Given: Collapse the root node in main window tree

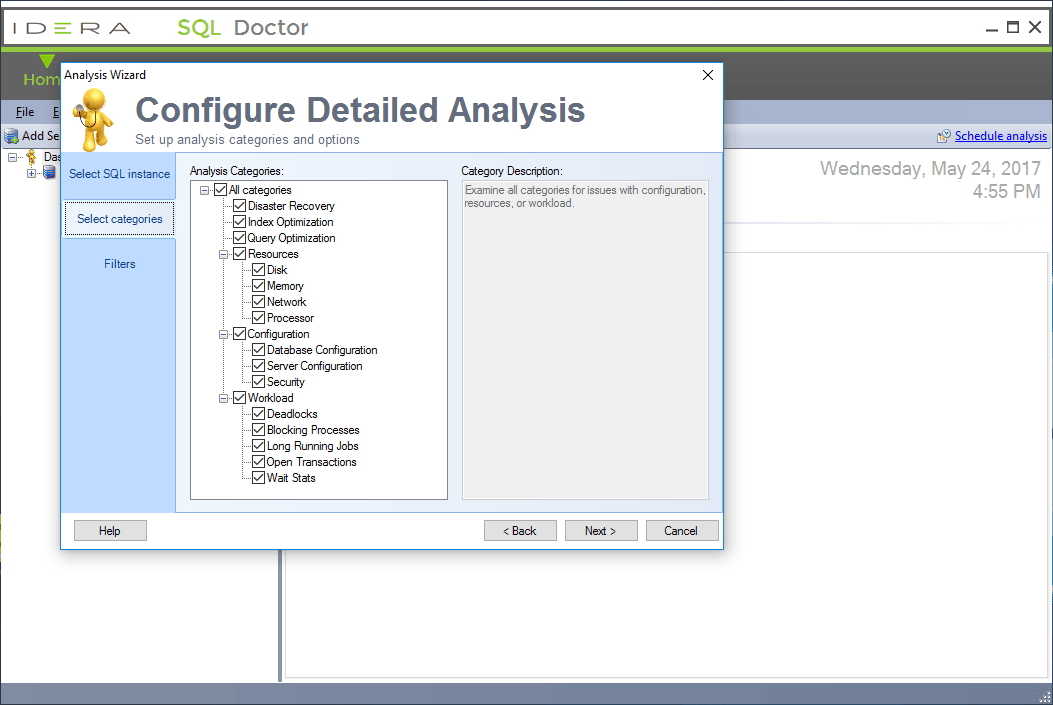Looking at the screenshot, I should (12, 157).
